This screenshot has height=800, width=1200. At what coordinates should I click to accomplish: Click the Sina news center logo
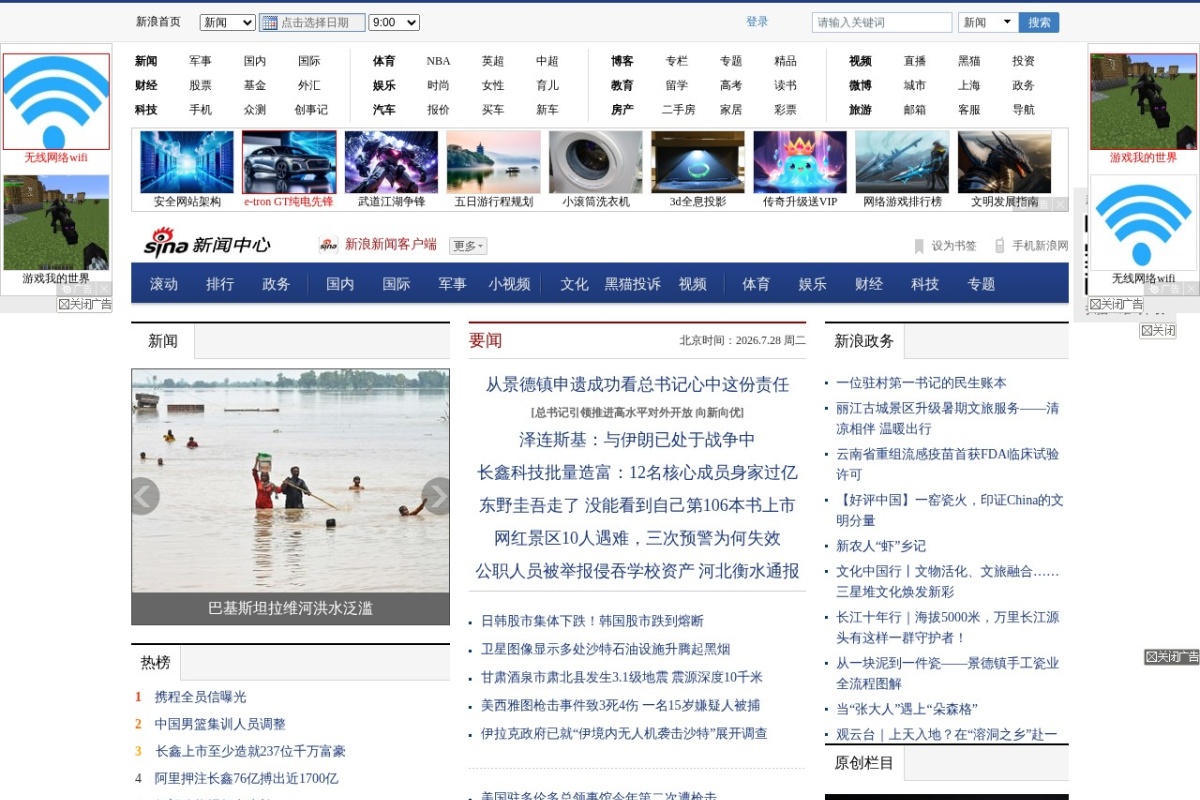206,243
